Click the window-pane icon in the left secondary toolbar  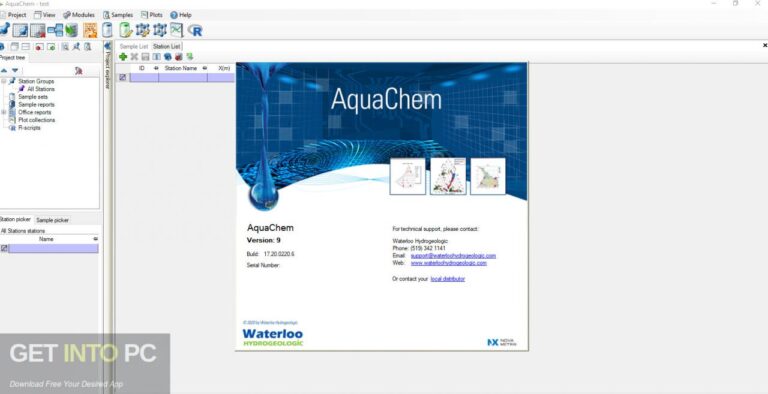tap(14, 47)
